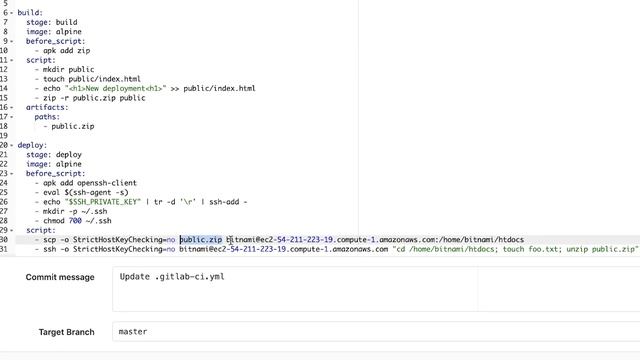The width and height of the screenshot is (640, 360).
Task: Click line number 31 in the gutter
Action: pos(4,249)
